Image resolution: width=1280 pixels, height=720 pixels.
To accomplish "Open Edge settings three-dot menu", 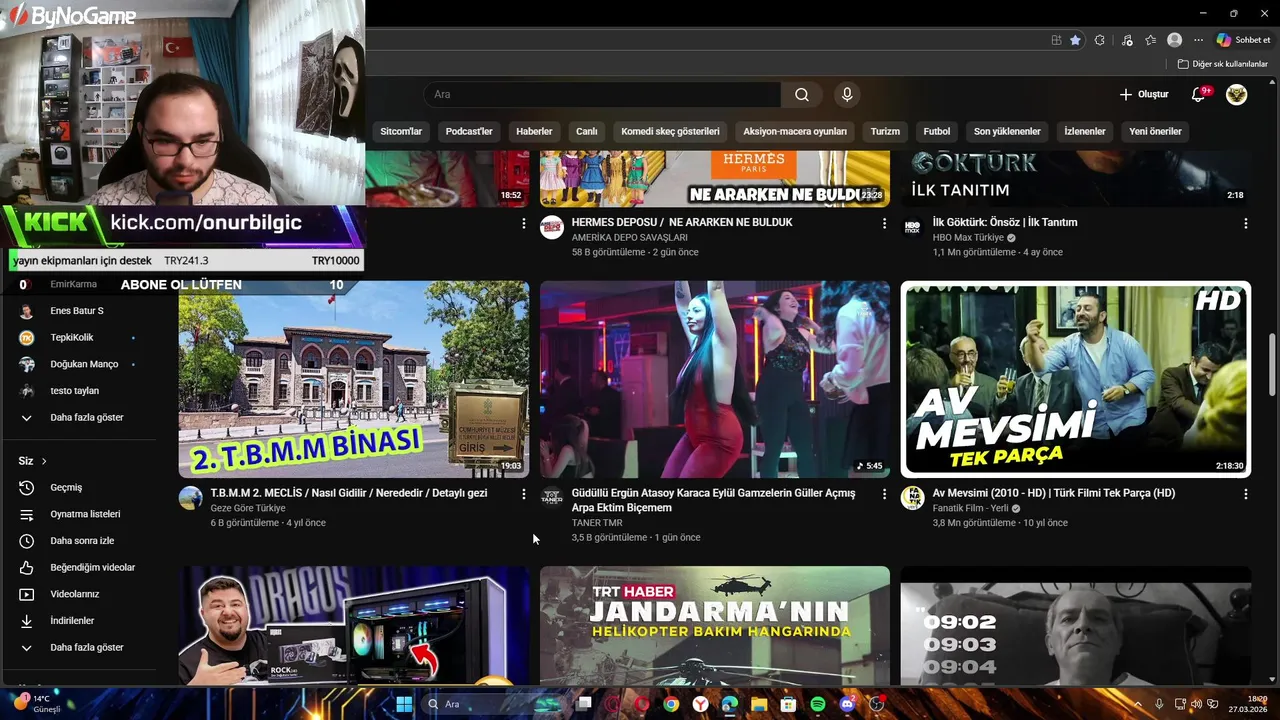I will pyautogui.click(x=1198, y=40).
